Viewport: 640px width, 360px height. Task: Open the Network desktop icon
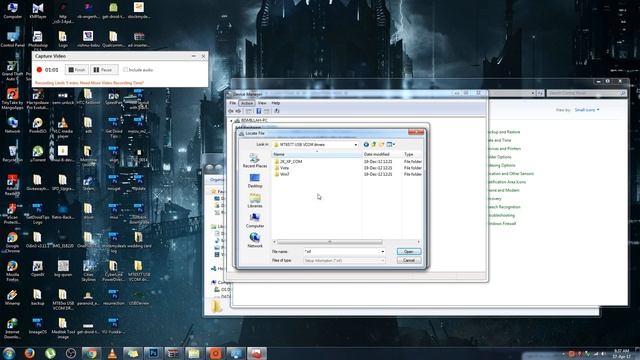[12, 125]
